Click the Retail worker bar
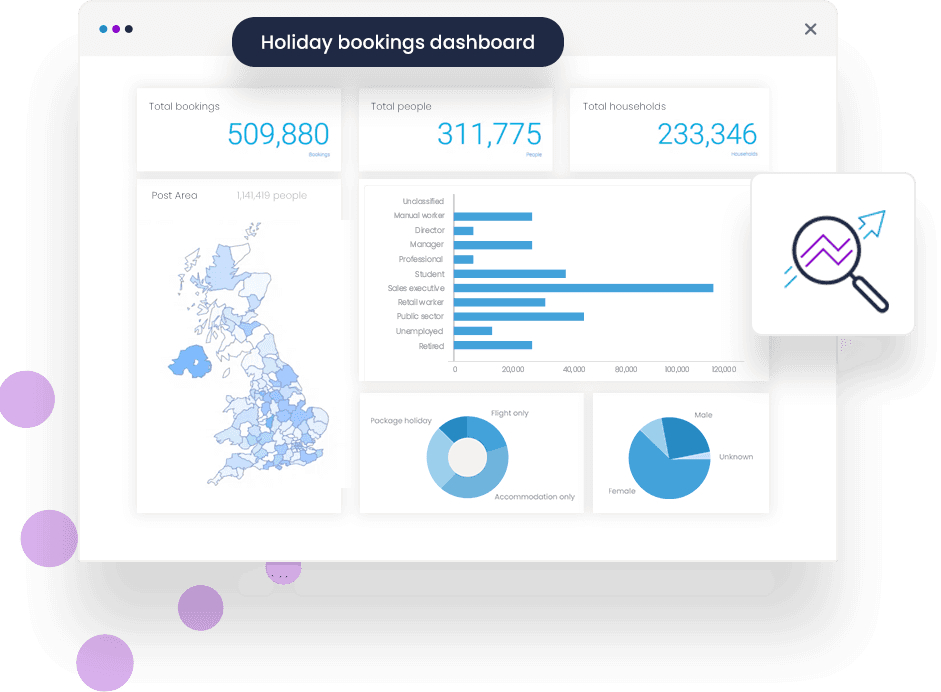Viewport: 941px width, 692px height. point(499,302)
